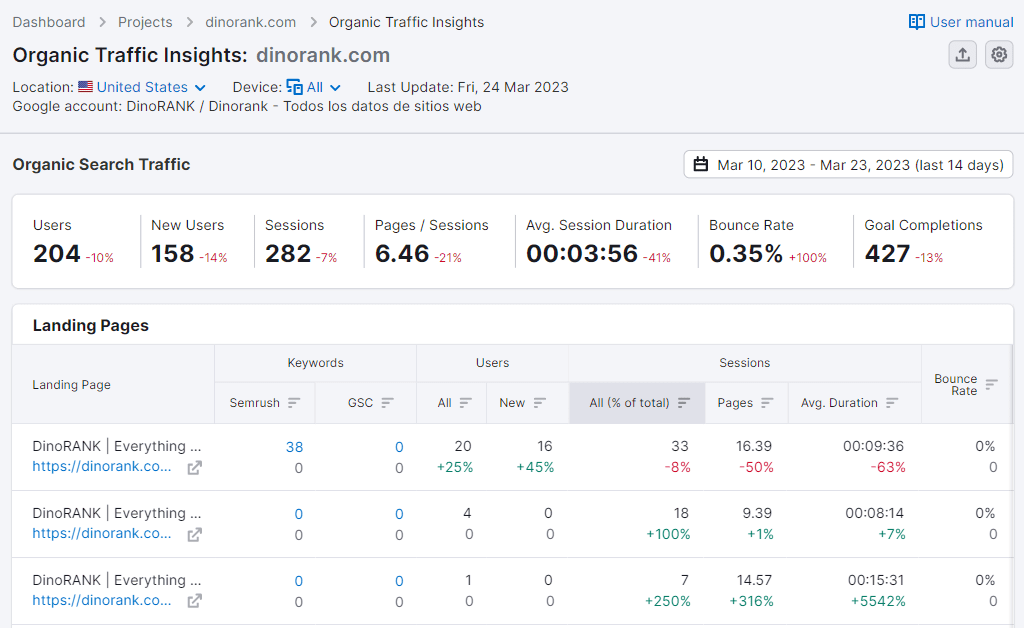Click Goal Completions value 427

point(888,253)
